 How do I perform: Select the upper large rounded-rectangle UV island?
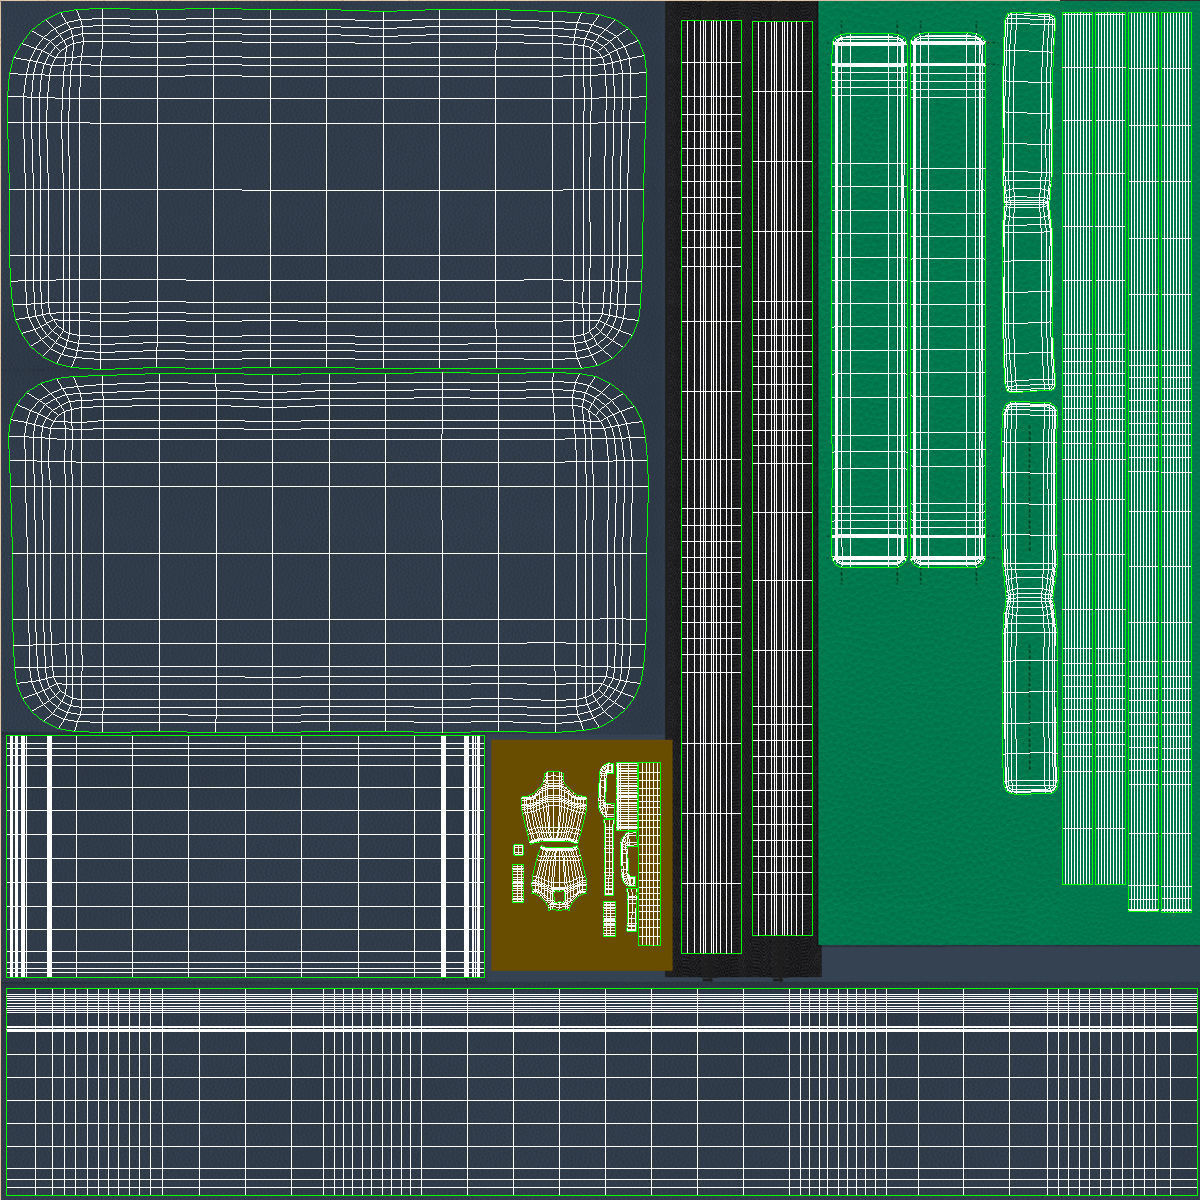pos(327,188)
